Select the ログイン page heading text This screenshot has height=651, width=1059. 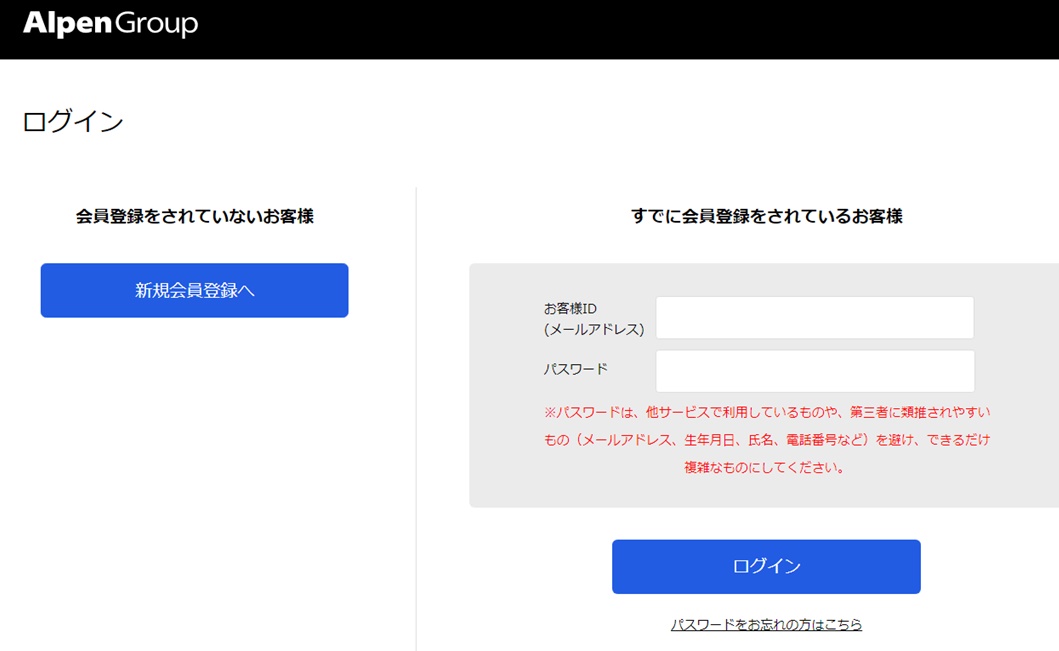(73, 122)
